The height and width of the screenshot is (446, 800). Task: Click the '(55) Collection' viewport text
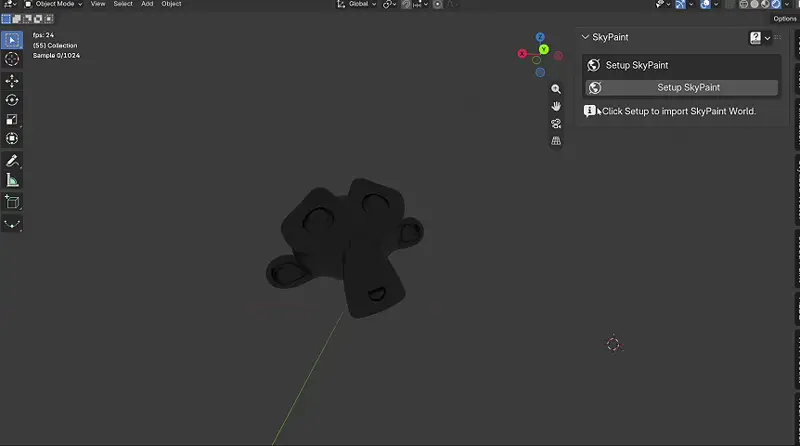[55, 45]
